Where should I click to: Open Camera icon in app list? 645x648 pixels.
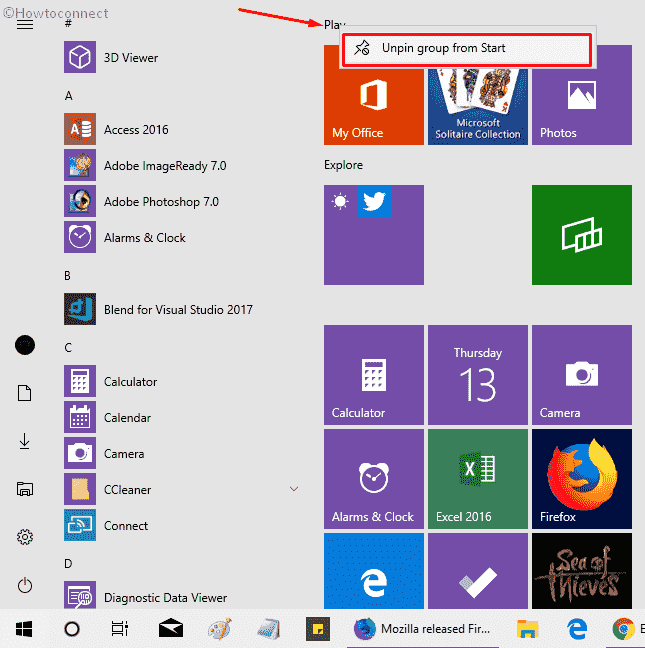80,453
